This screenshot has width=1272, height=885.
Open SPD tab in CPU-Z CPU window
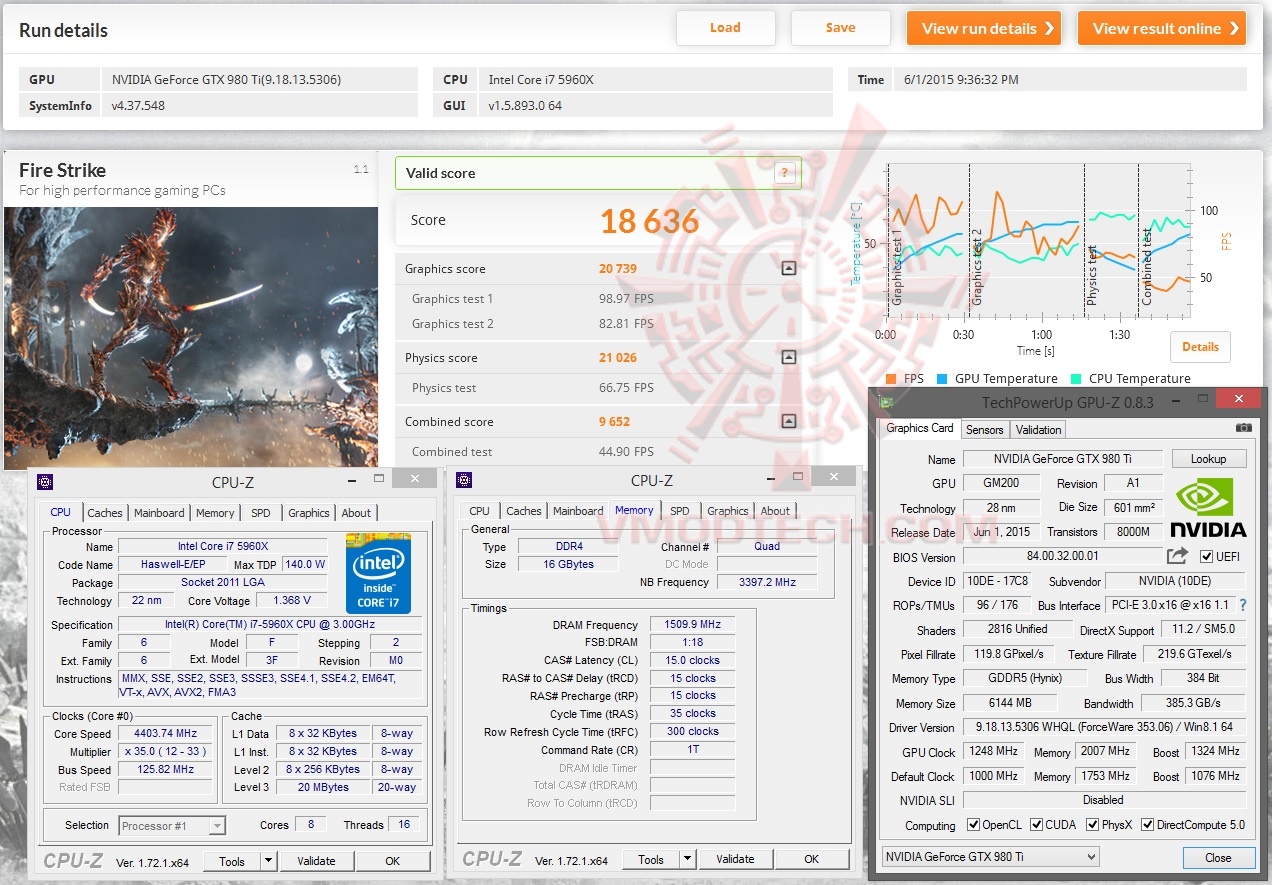261,512
